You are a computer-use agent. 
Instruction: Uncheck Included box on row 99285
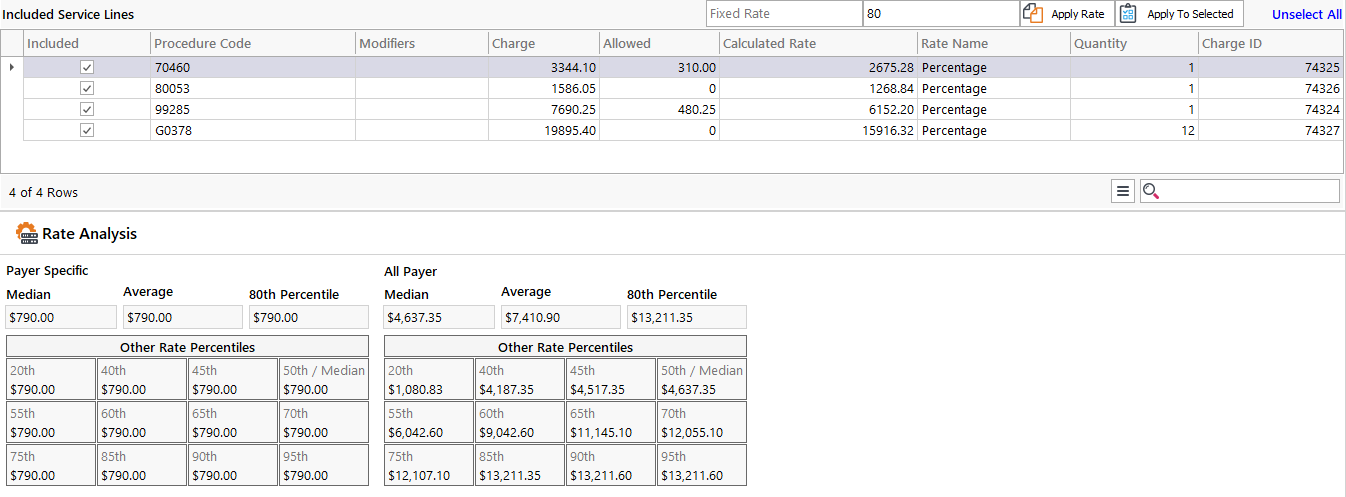point(87,109)
